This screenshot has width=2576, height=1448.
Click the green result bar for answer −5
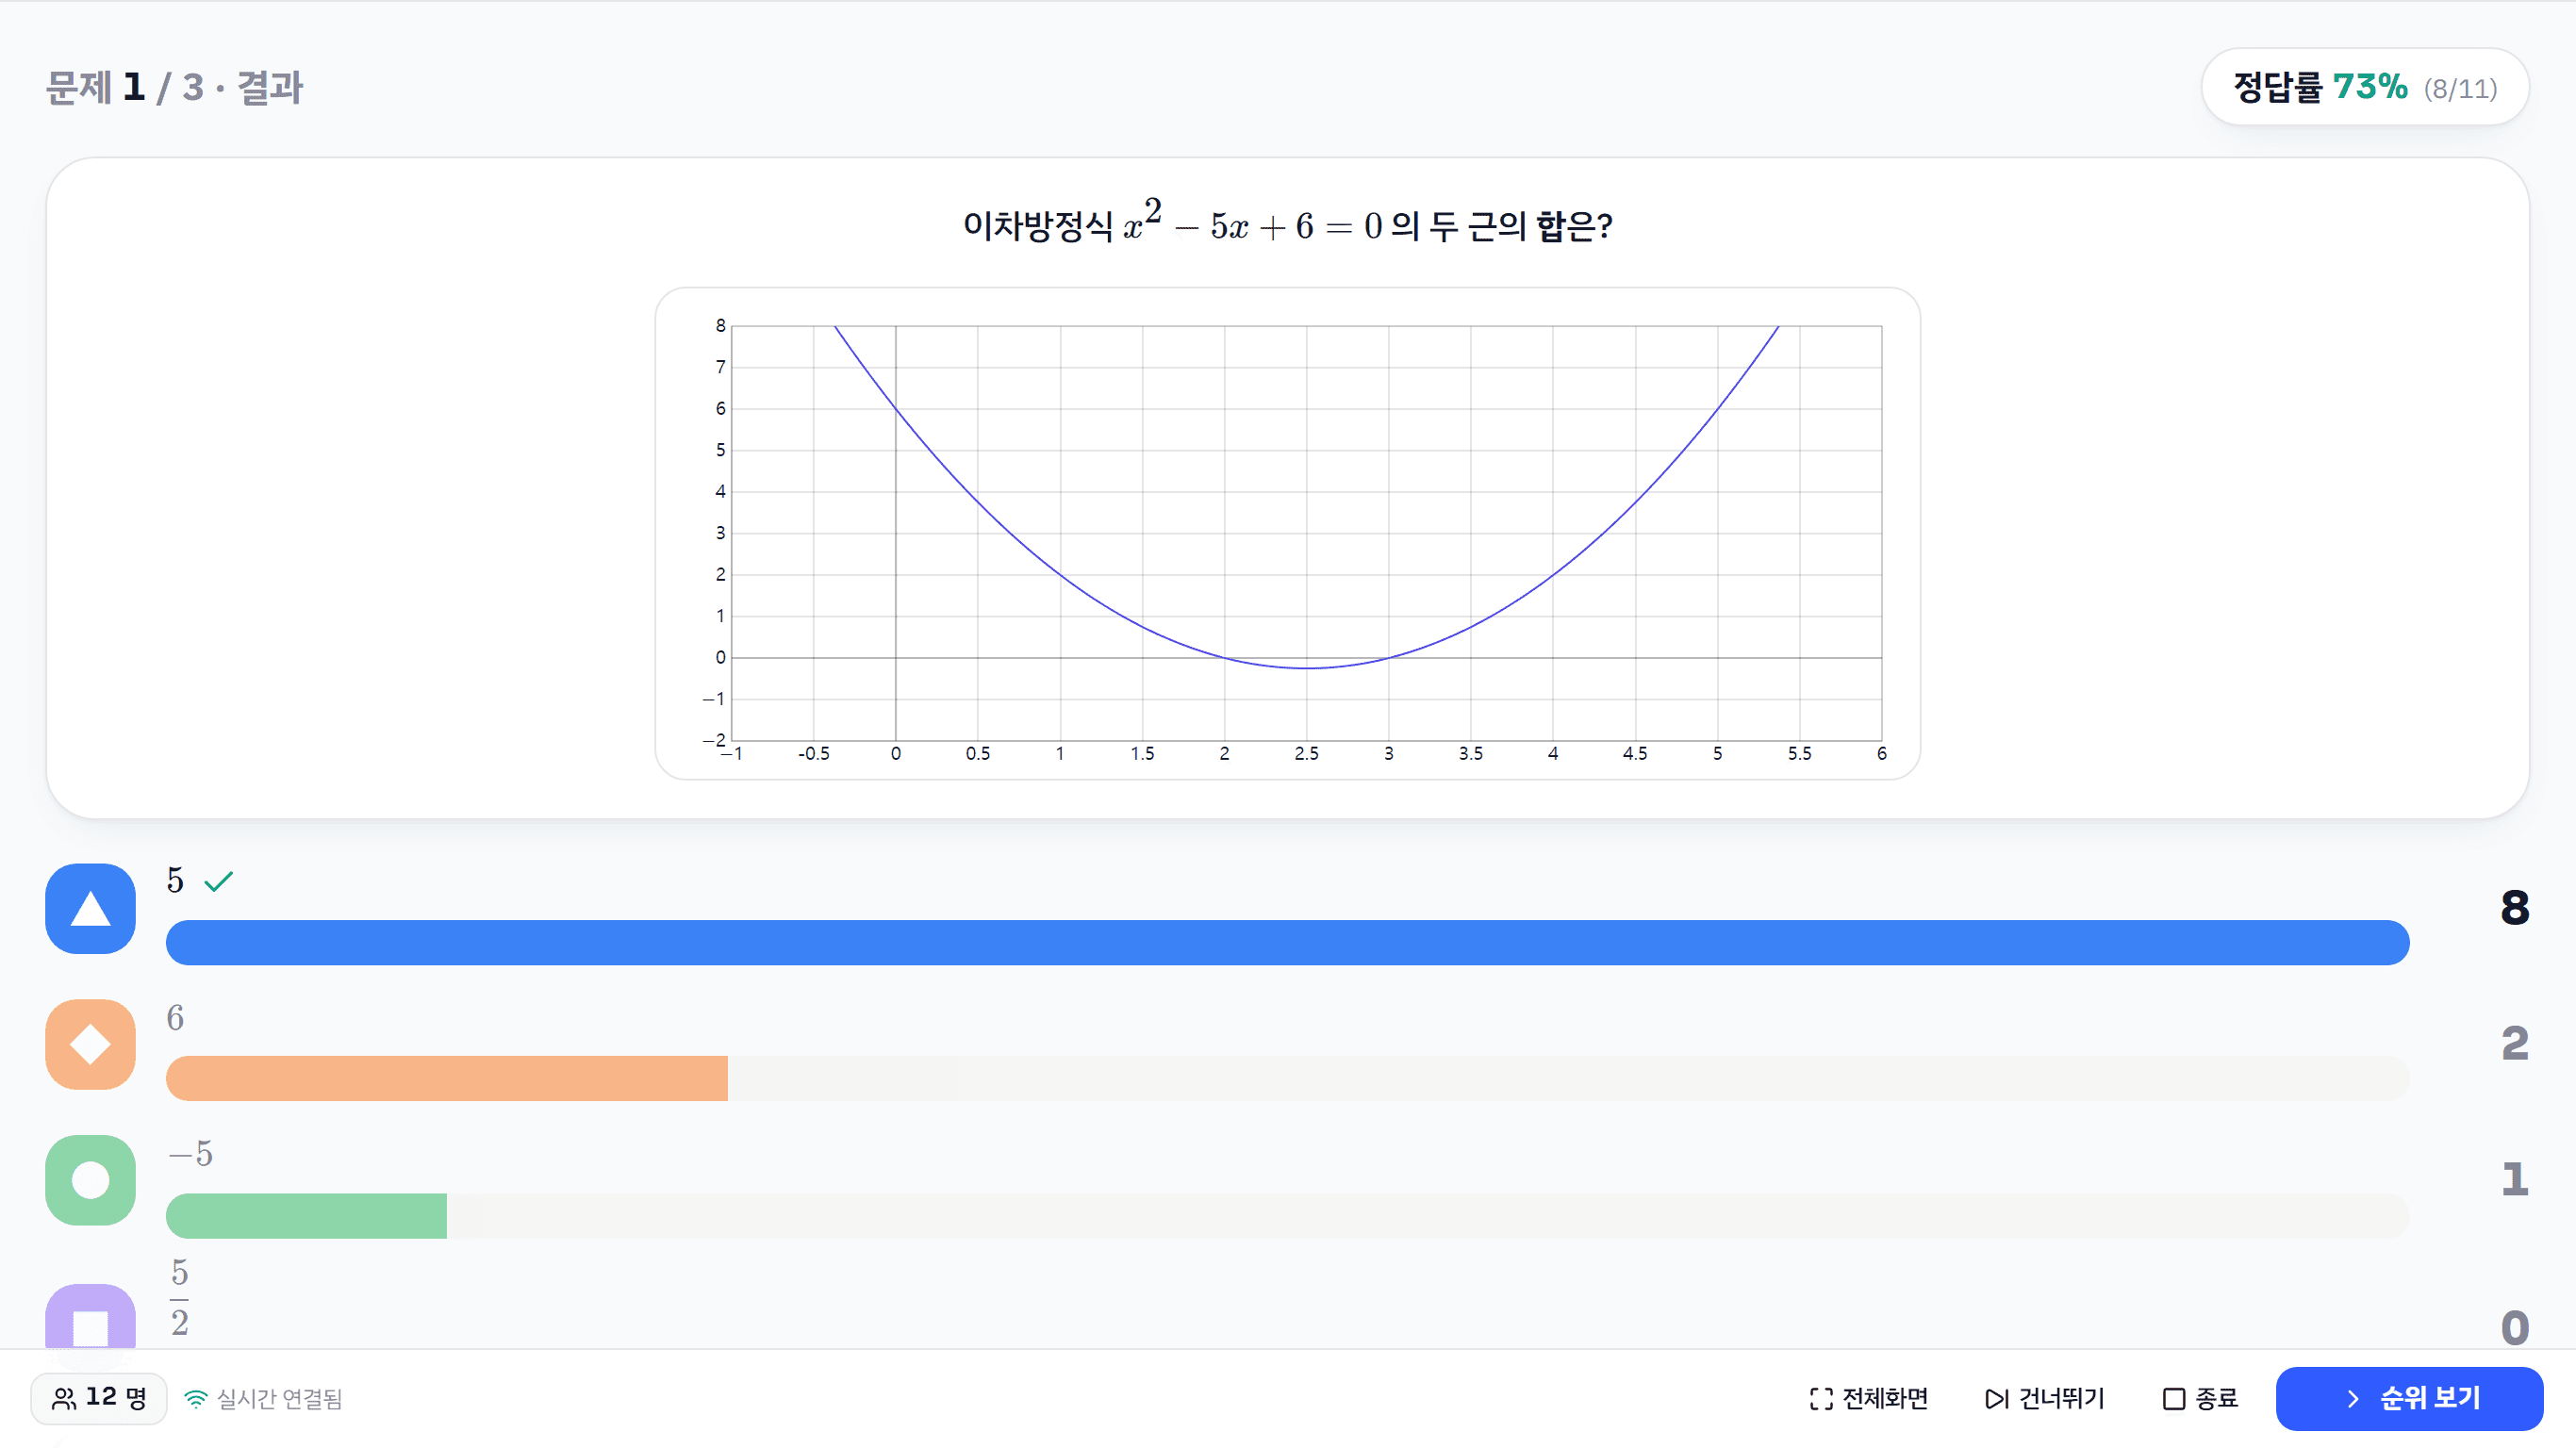point(306,1215)
